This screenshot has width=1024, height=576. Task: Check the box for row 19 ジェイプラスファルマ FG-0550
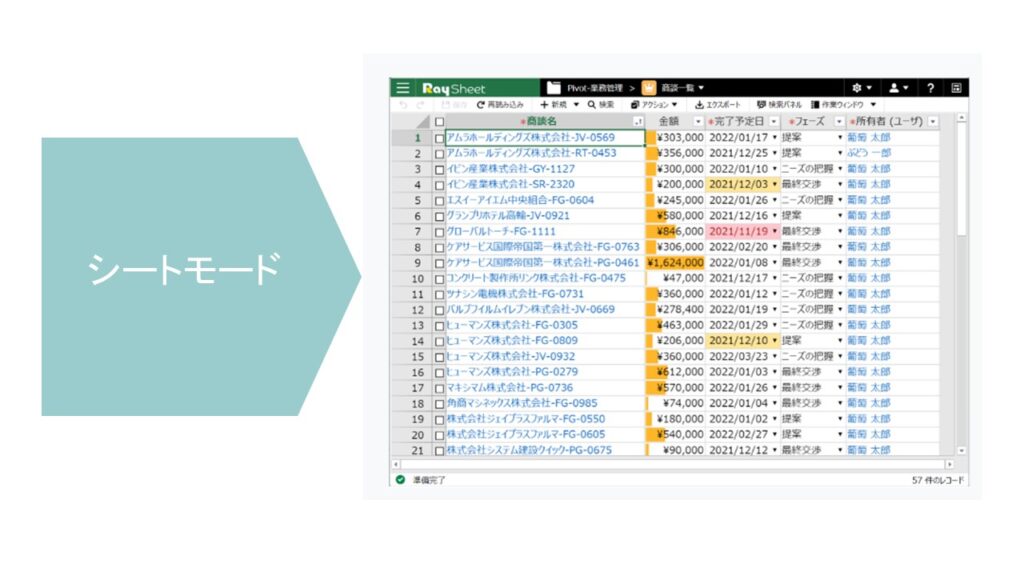pos(440,419)
